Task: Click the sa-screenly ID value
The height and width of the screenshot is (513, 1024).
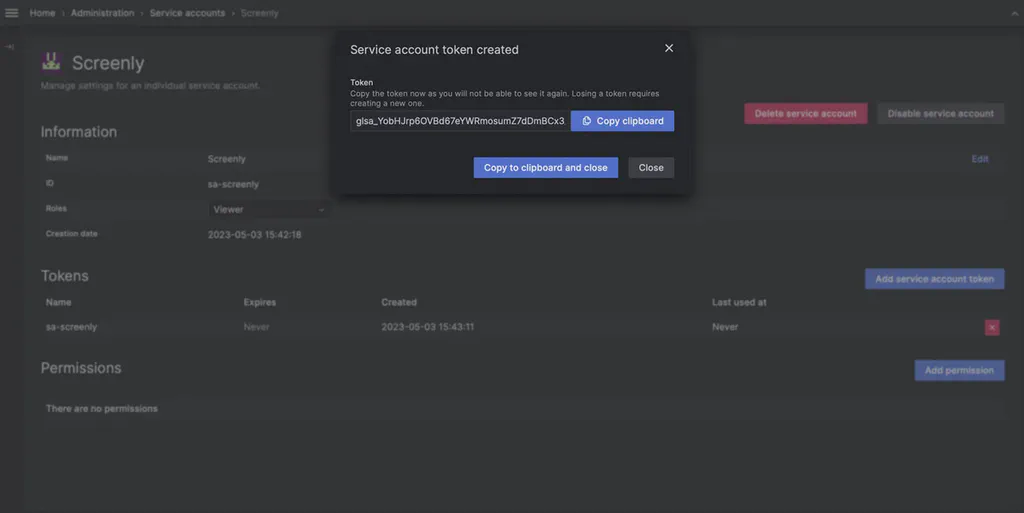Action: point(233,184)
